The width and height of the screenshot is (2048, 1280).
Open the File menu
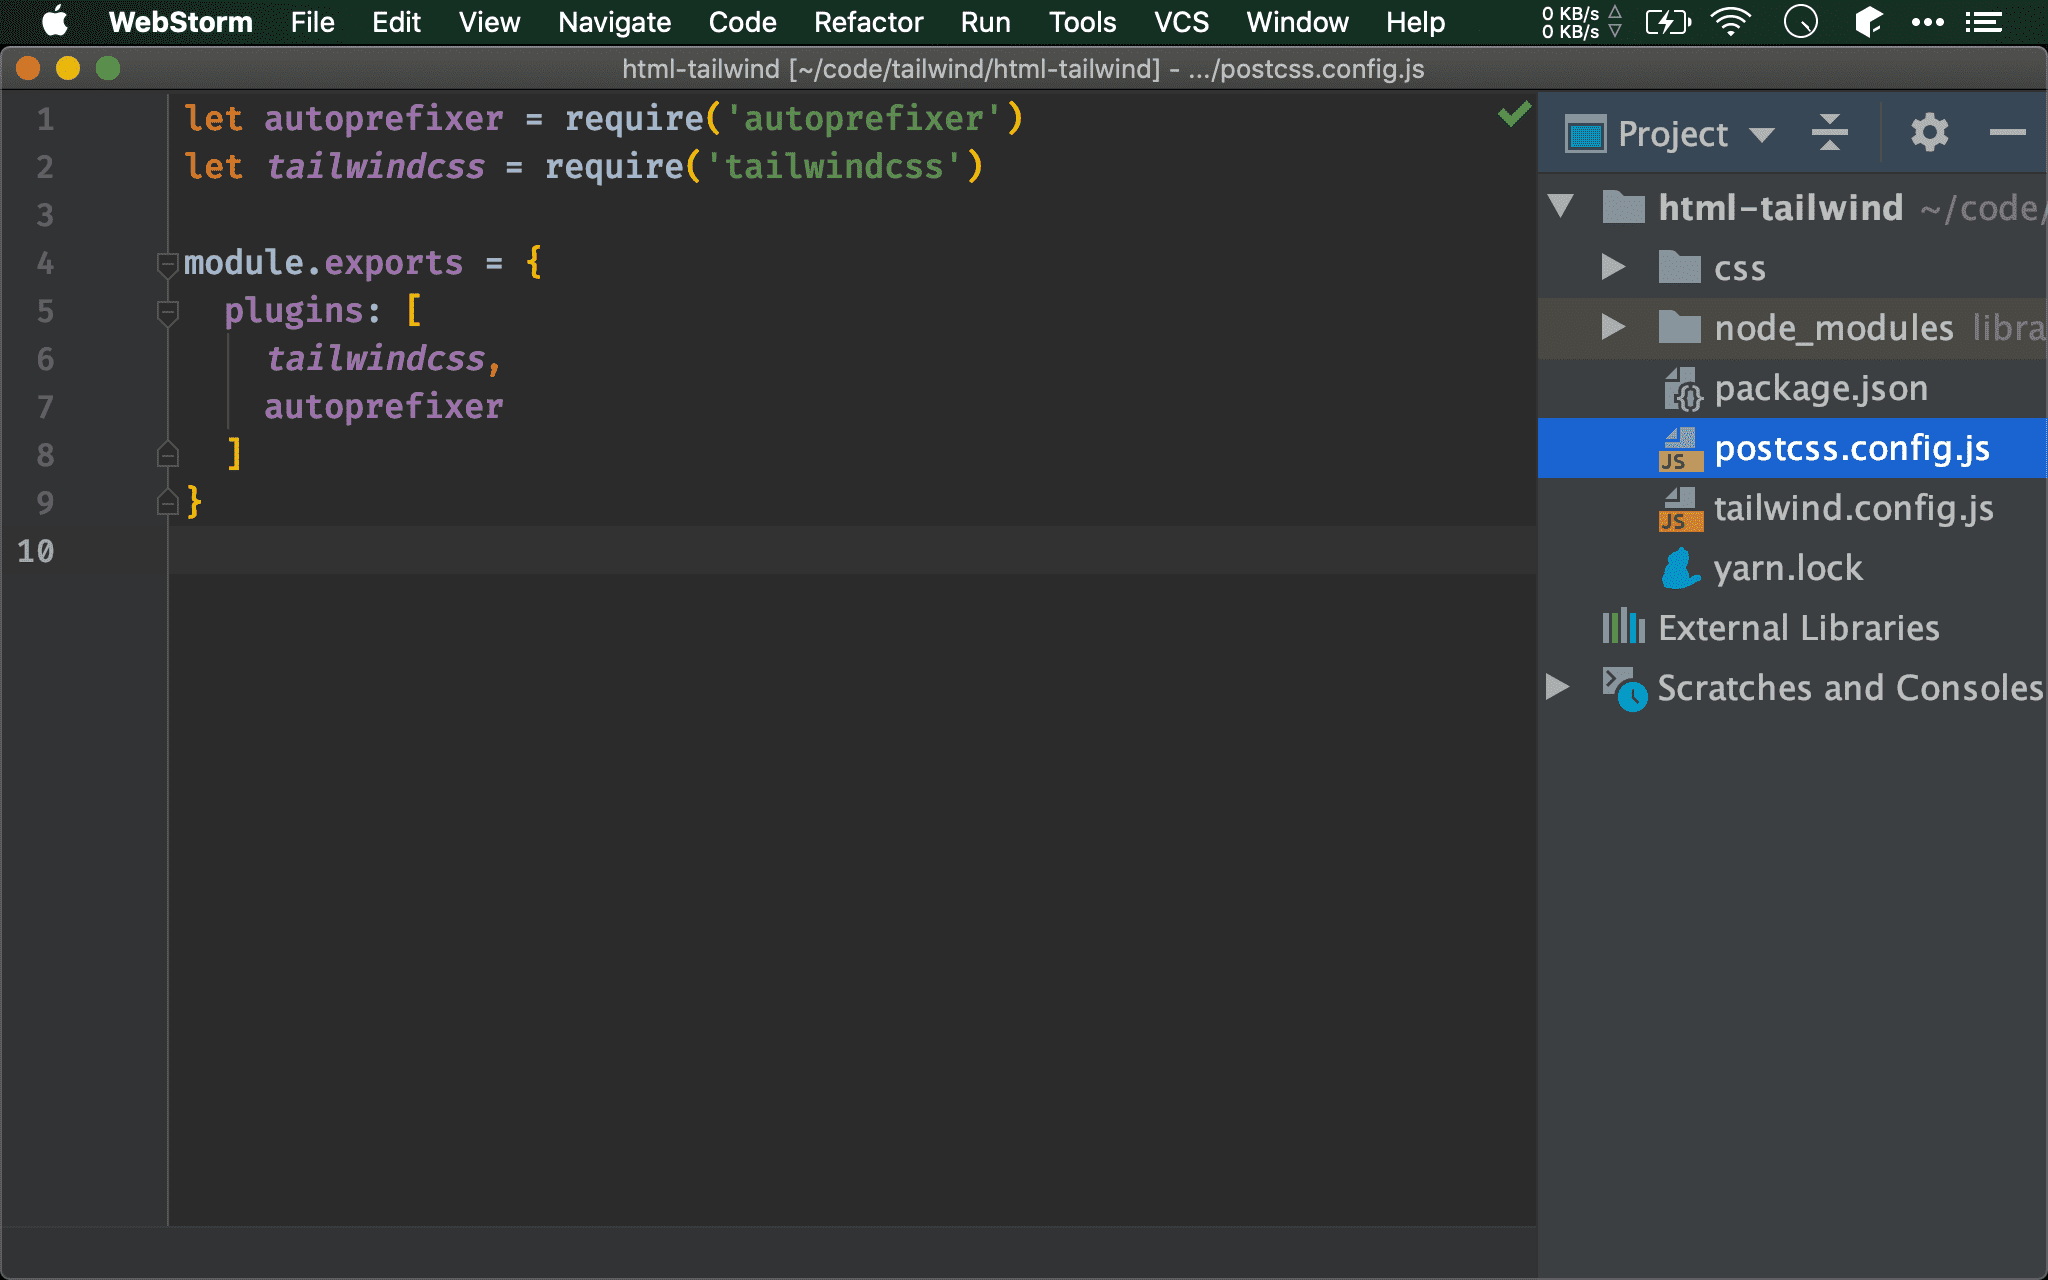[x=312, y=22]
